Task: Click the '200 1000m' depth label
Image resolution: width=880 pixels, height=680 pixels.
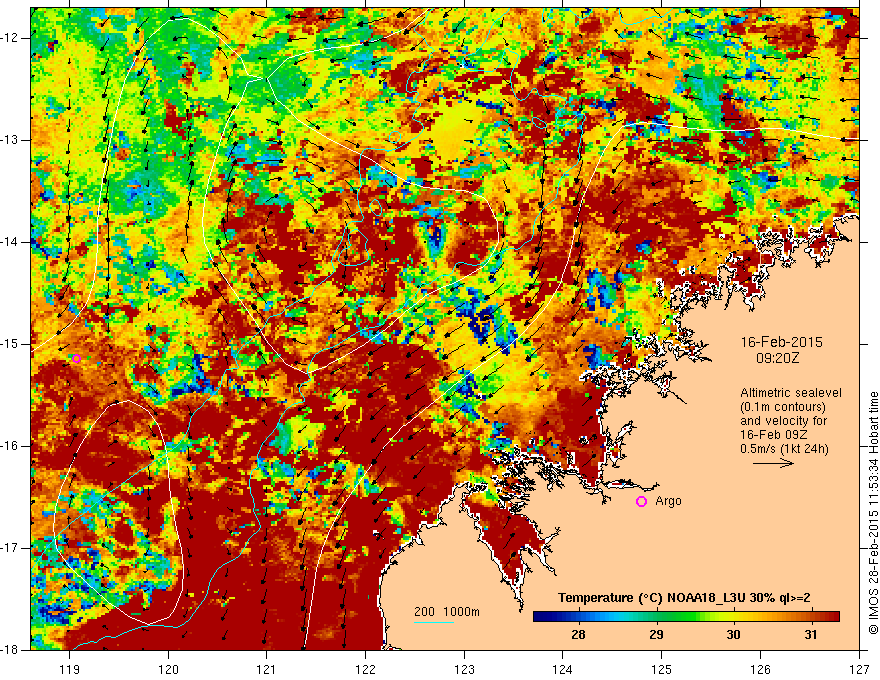Action: click(x=447, y=612)
